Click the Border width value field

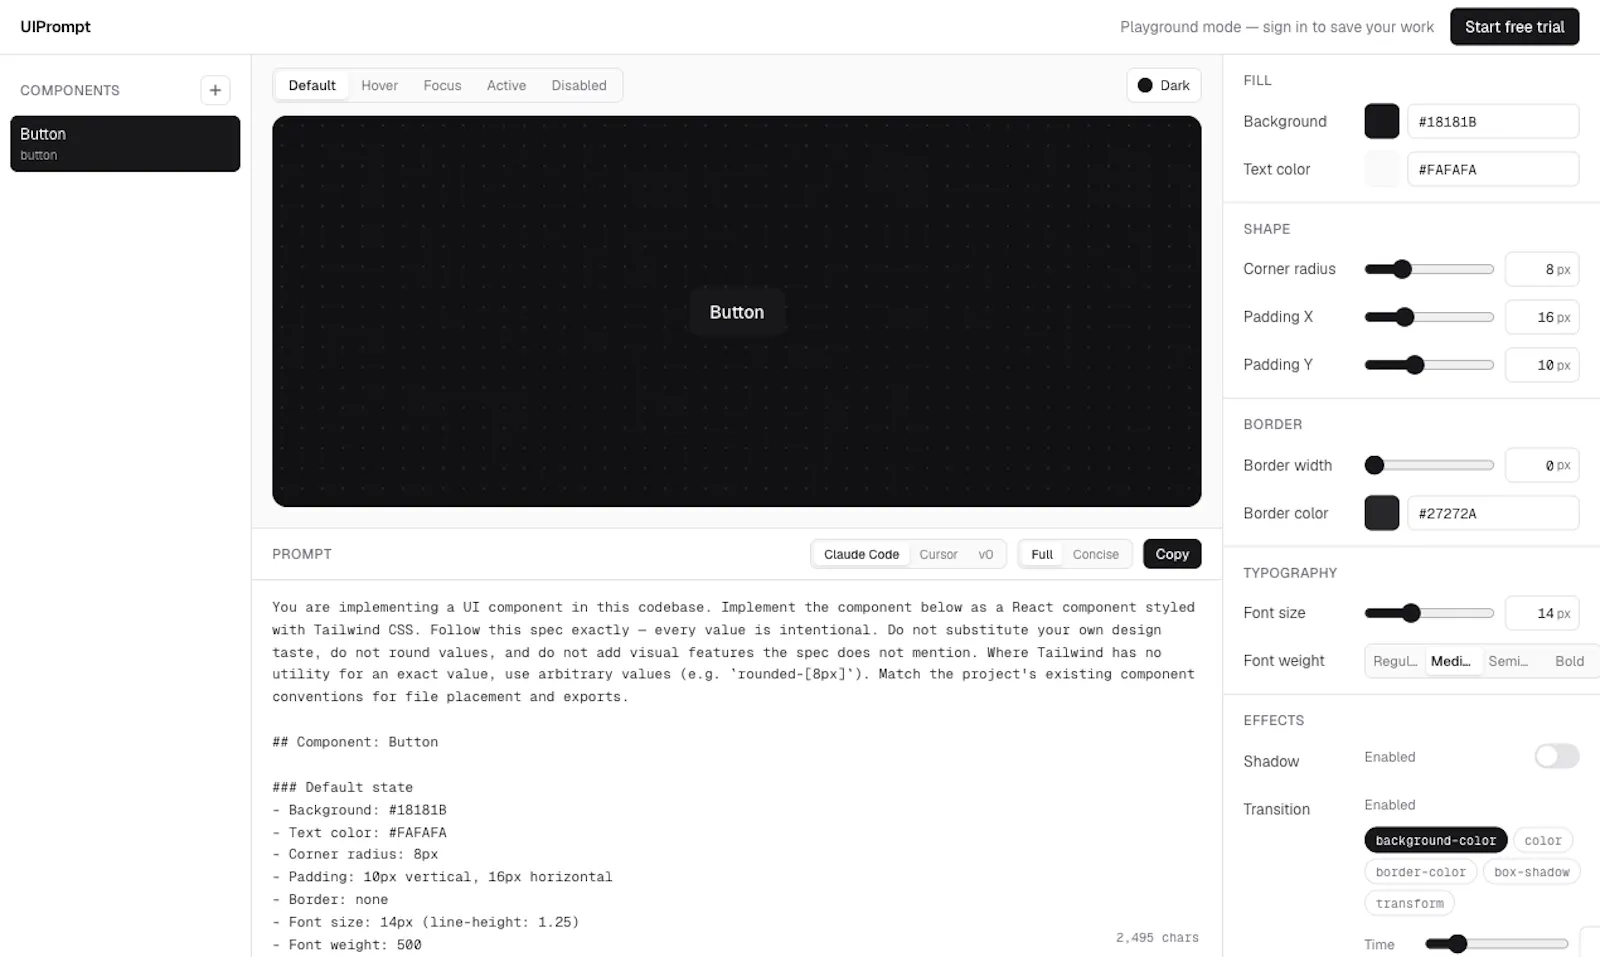coord(1542,465)
